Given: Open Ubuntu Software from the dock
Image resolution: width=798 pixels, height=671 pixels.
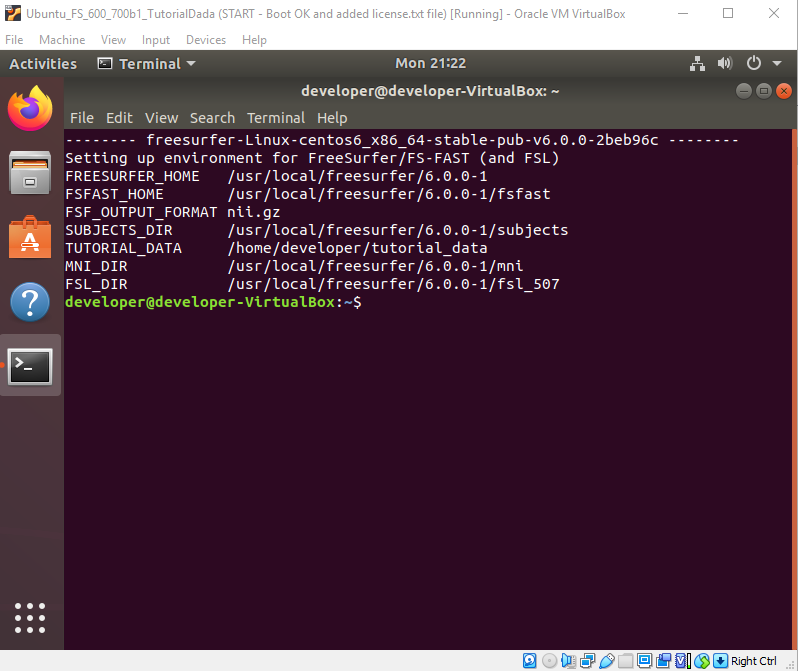Looking at the screenshot, I should (30, 236).
